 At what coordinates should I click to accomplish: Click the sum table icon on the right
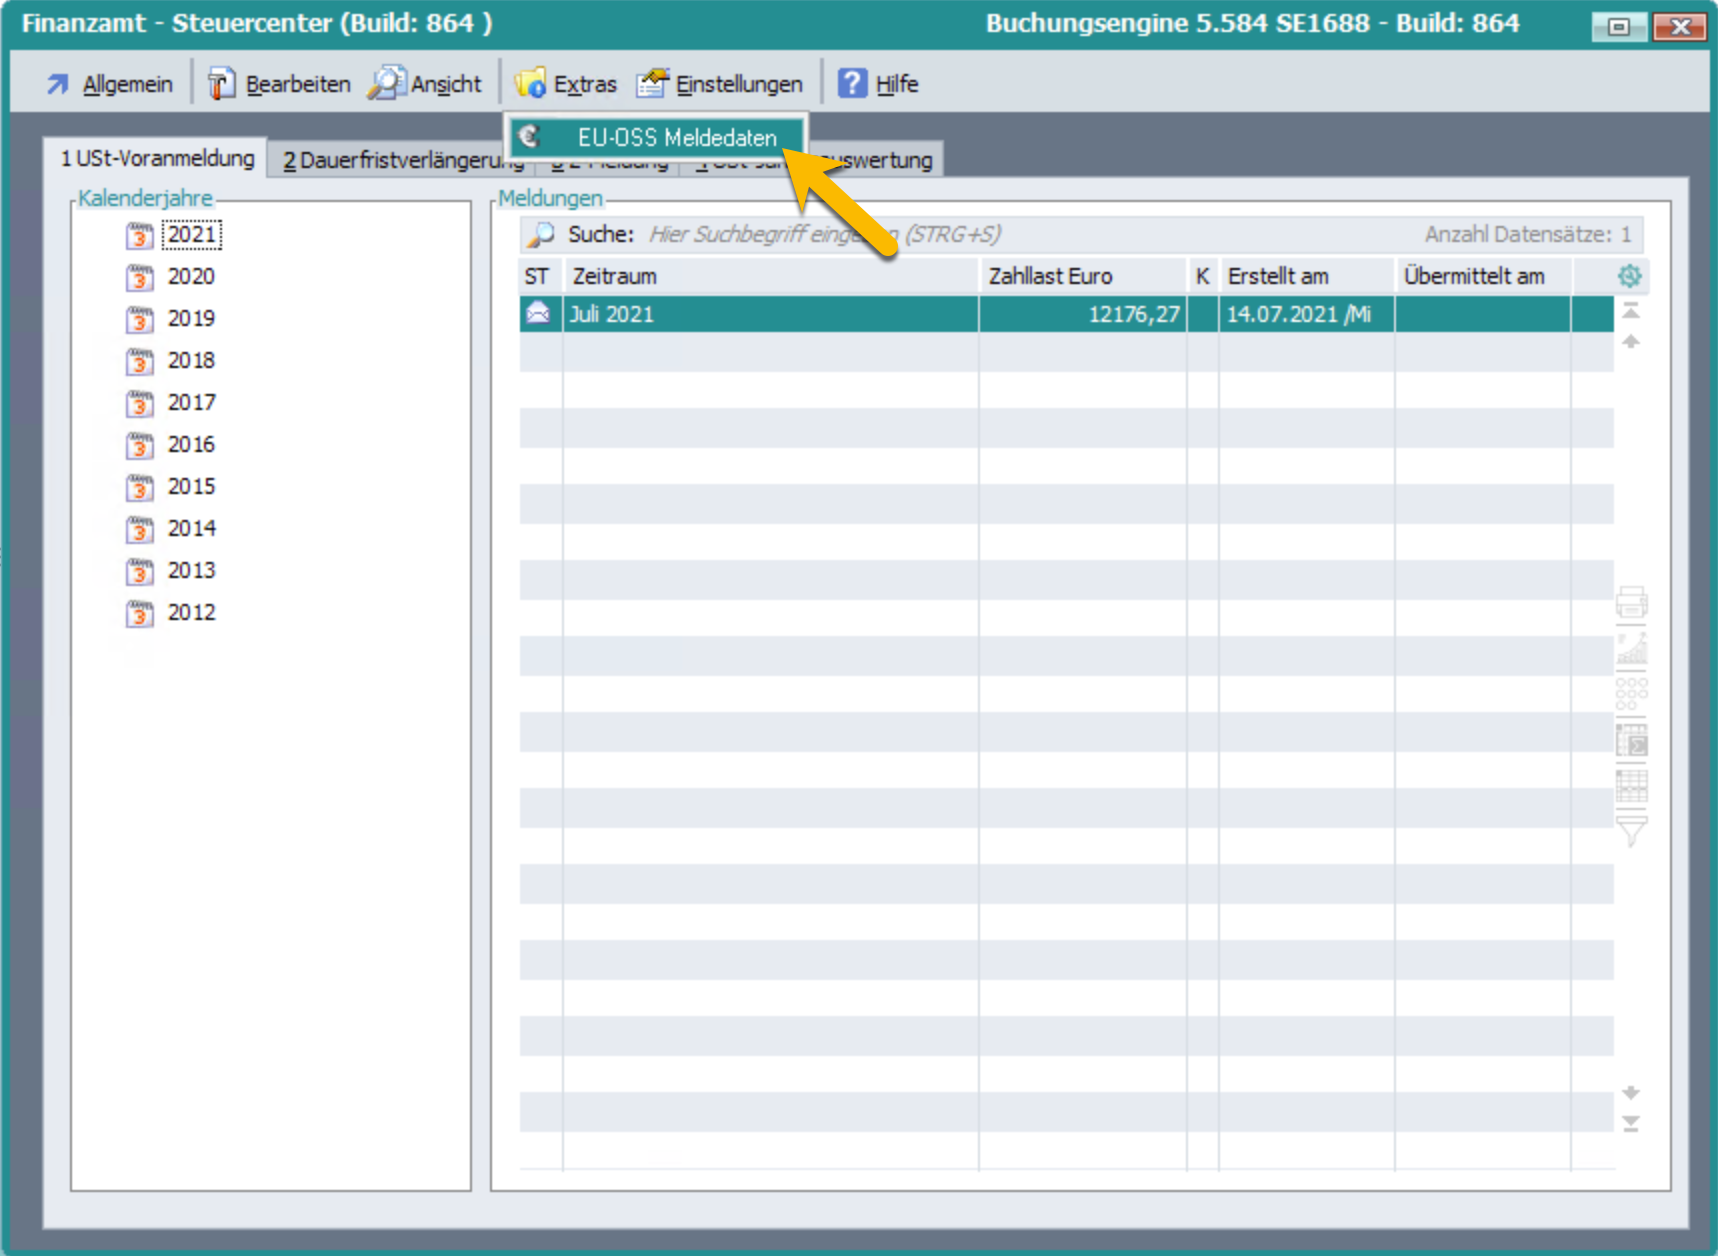(1631, 741)
